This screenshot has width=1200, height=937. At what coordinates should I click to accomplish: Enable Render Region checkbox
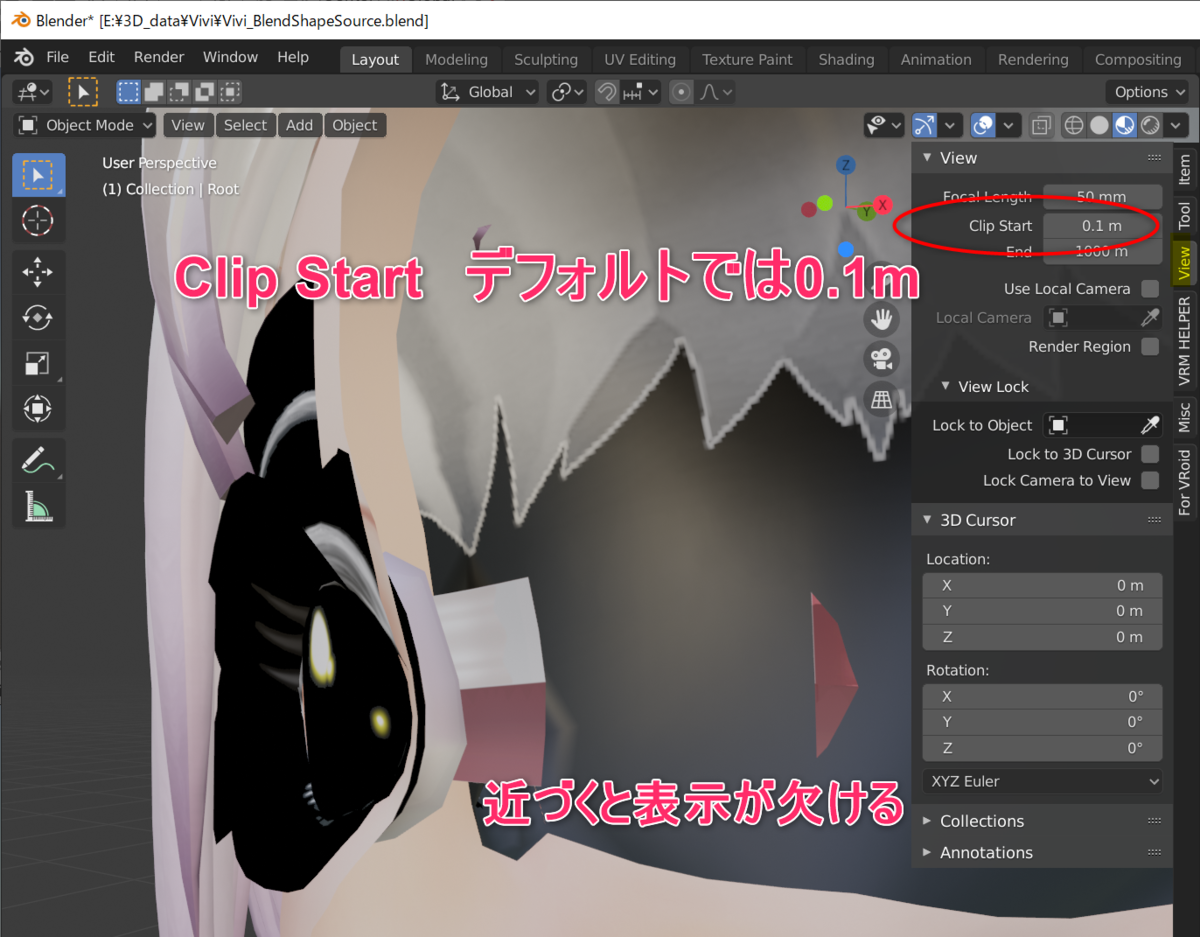[x=1150, y=347]
